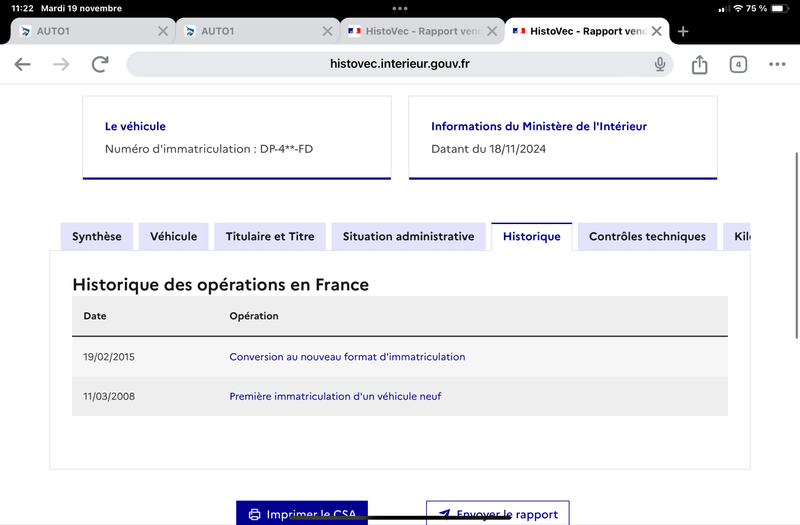
Task: Reload the page with the refresh icon
Action: (100, 64)
